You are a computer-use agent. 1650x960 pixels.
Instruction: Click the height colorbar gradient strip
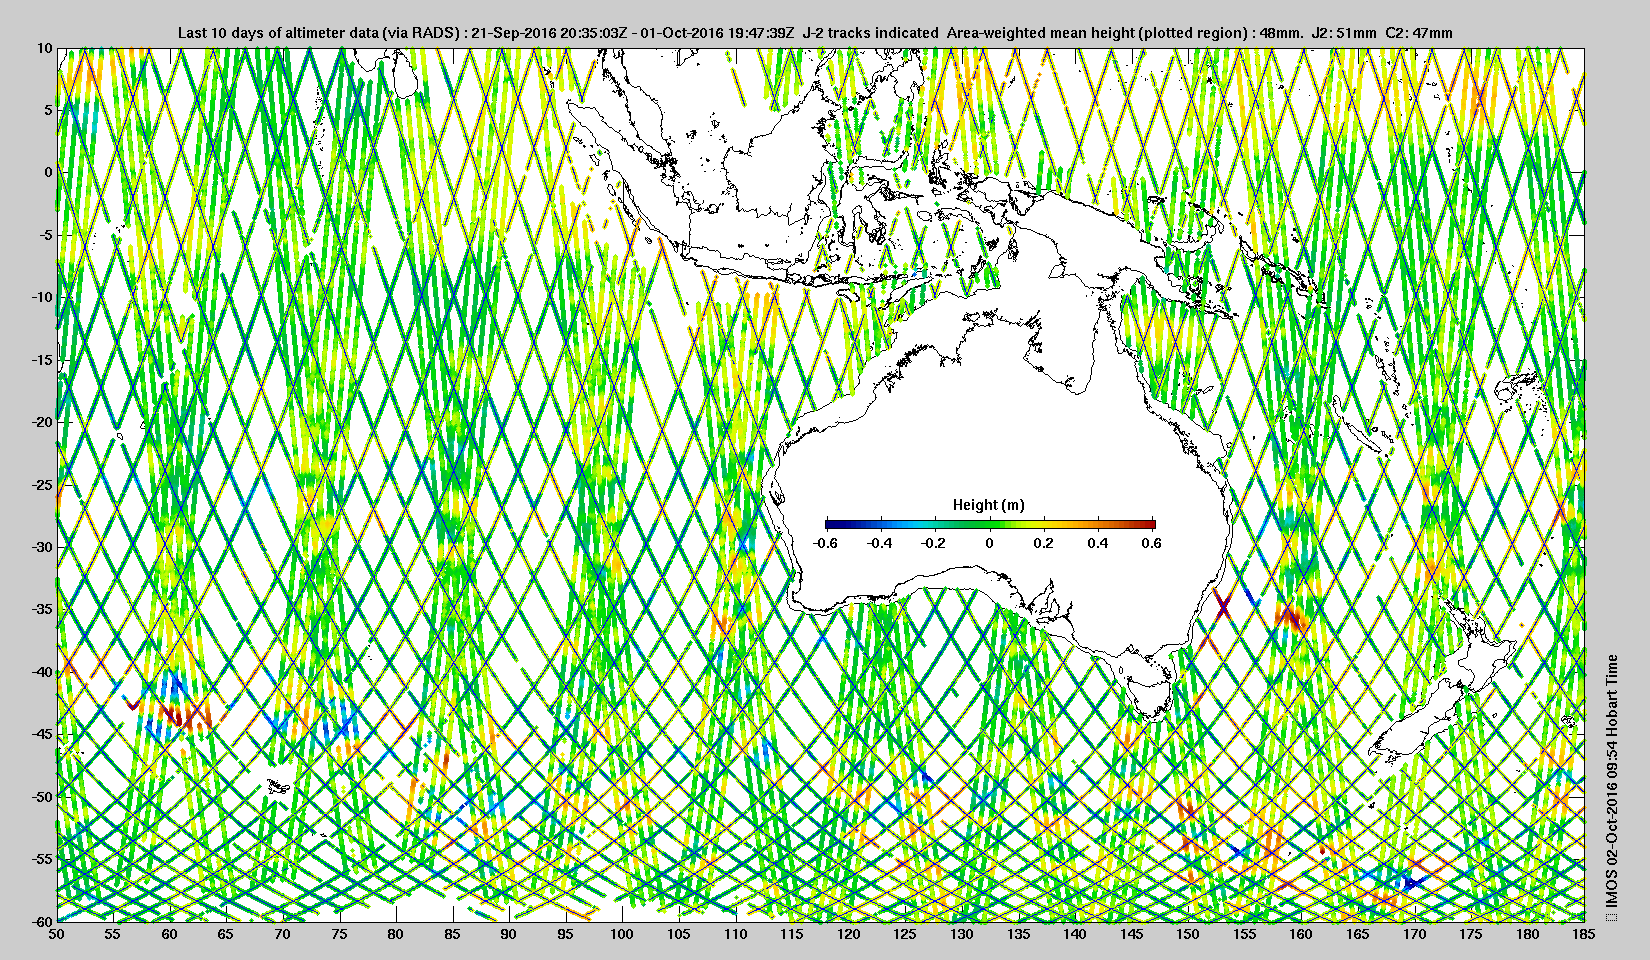pos(990,524)
